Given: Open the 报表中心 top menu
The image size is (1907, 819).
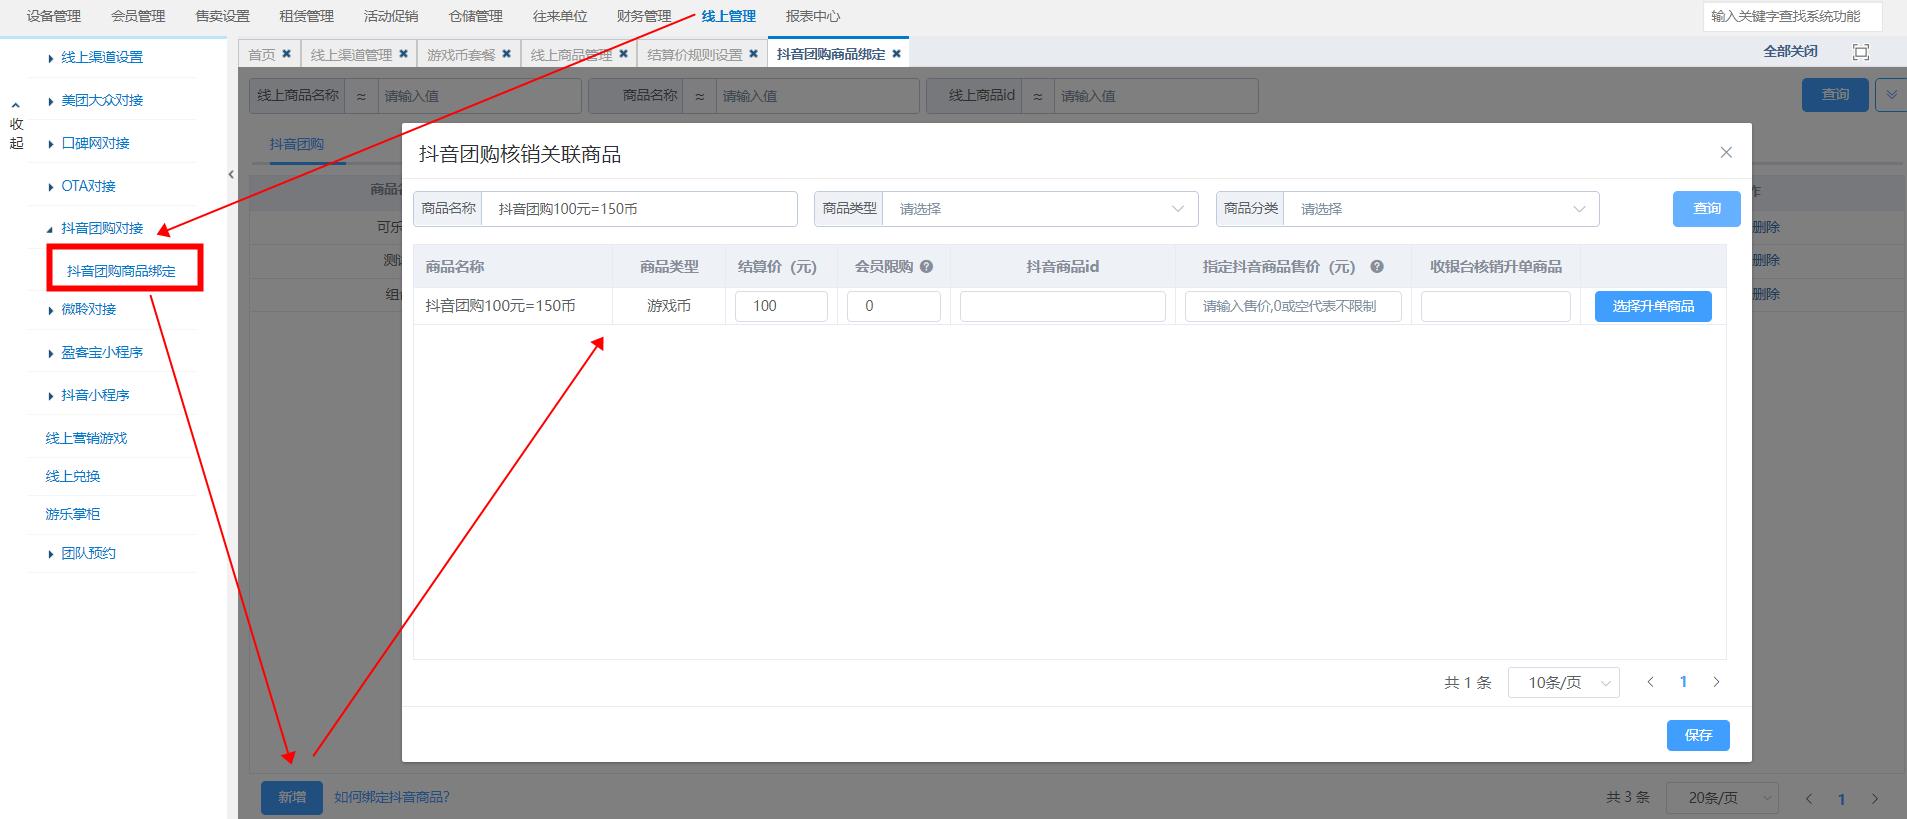Looking at the screenshot, I should coord(813,16).
